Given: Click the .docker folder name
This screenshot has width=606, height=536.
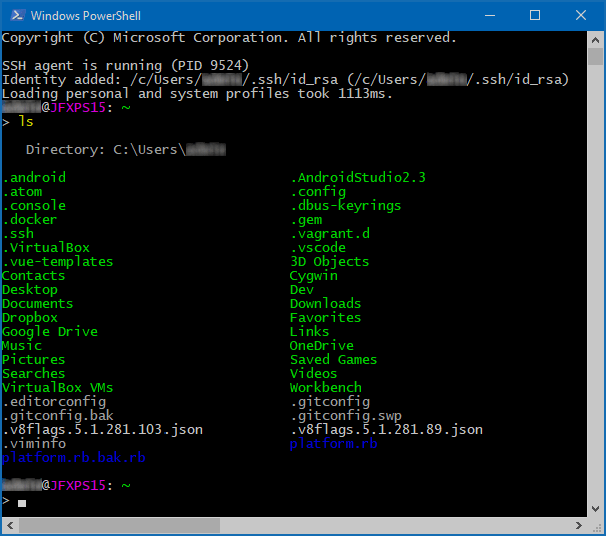Looking at the screenshot, I should tap(30, 220).
